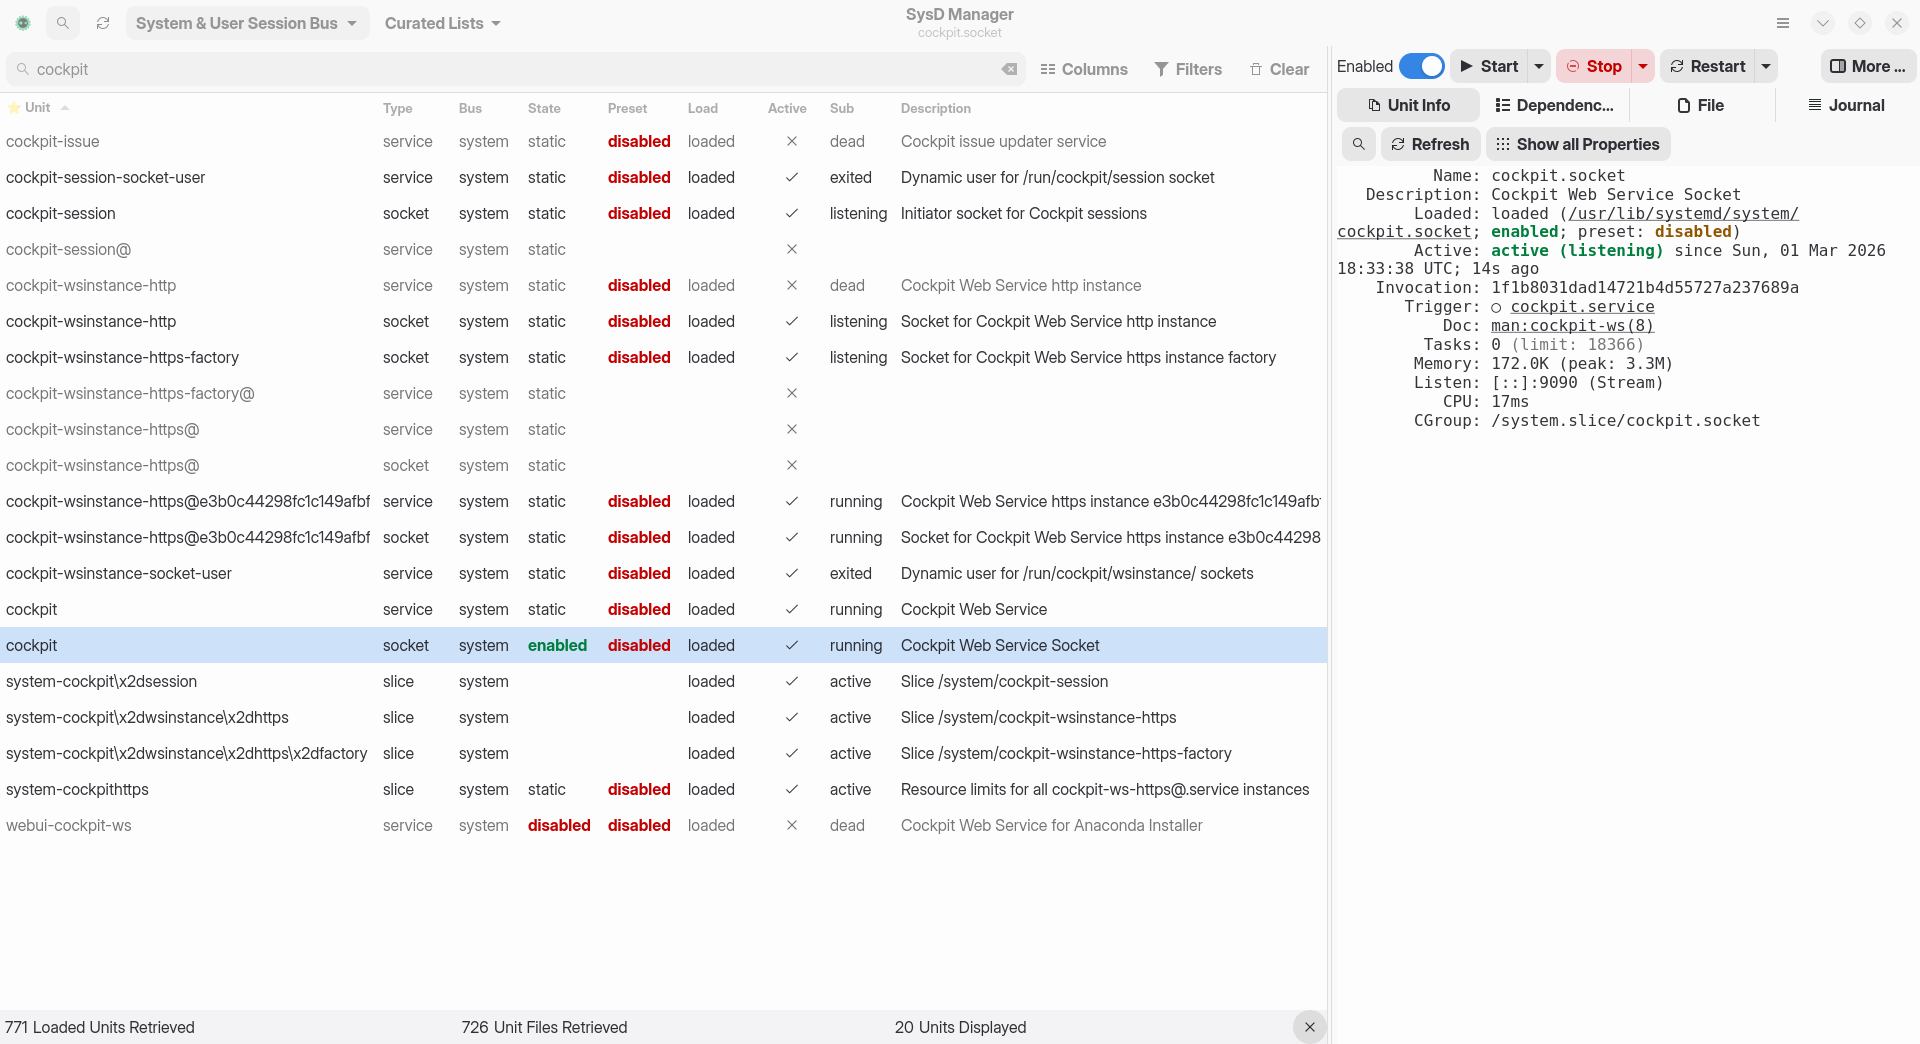
Task: Clear the cockpit search text with backspace icon
Action: pyautogui.click(x=1009, y=69)
